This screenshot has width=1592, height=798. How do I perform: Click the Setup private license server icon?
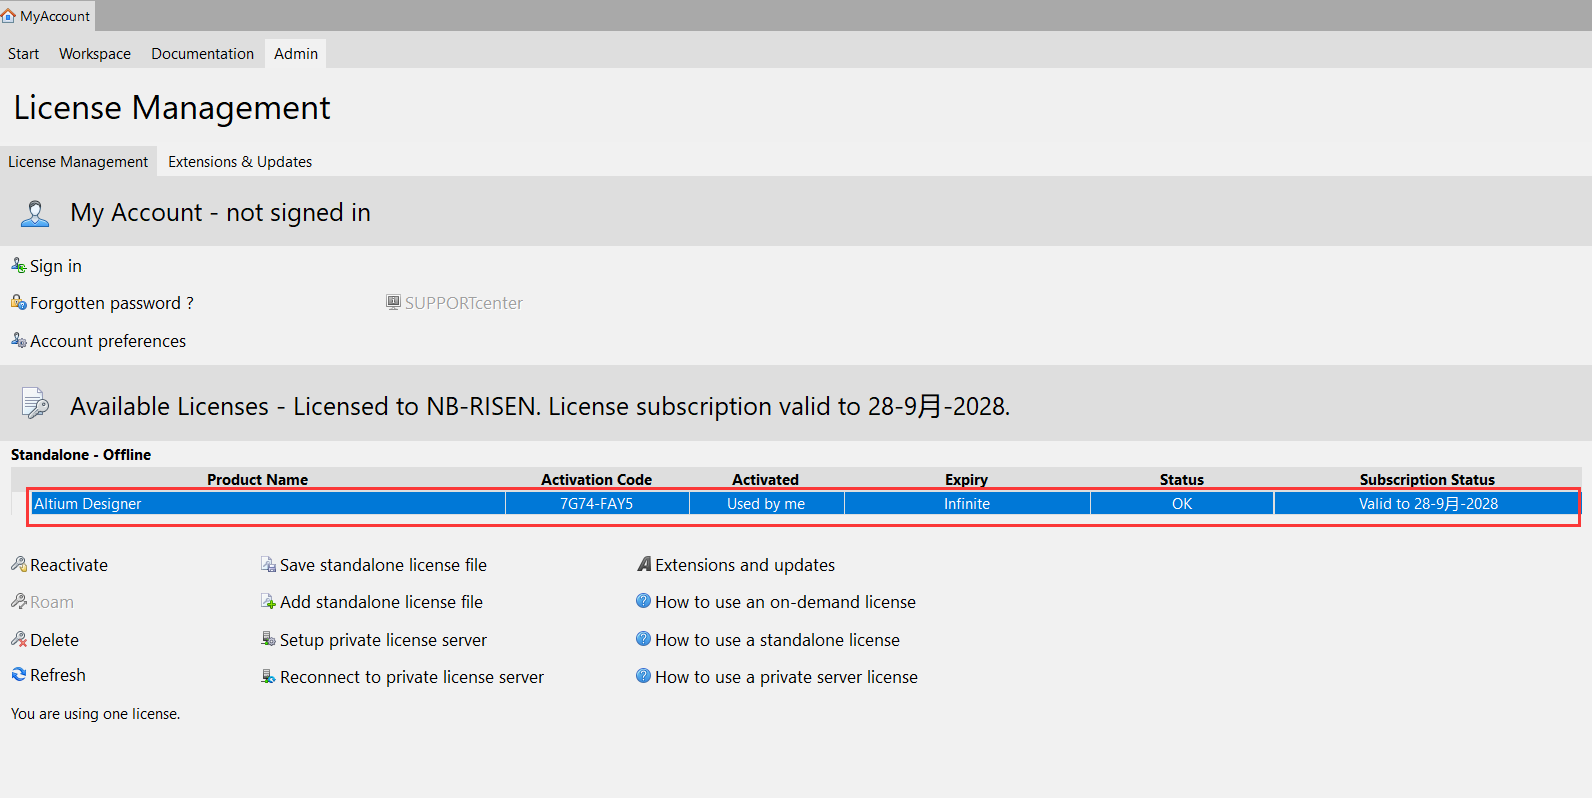(x=268, y=639)
